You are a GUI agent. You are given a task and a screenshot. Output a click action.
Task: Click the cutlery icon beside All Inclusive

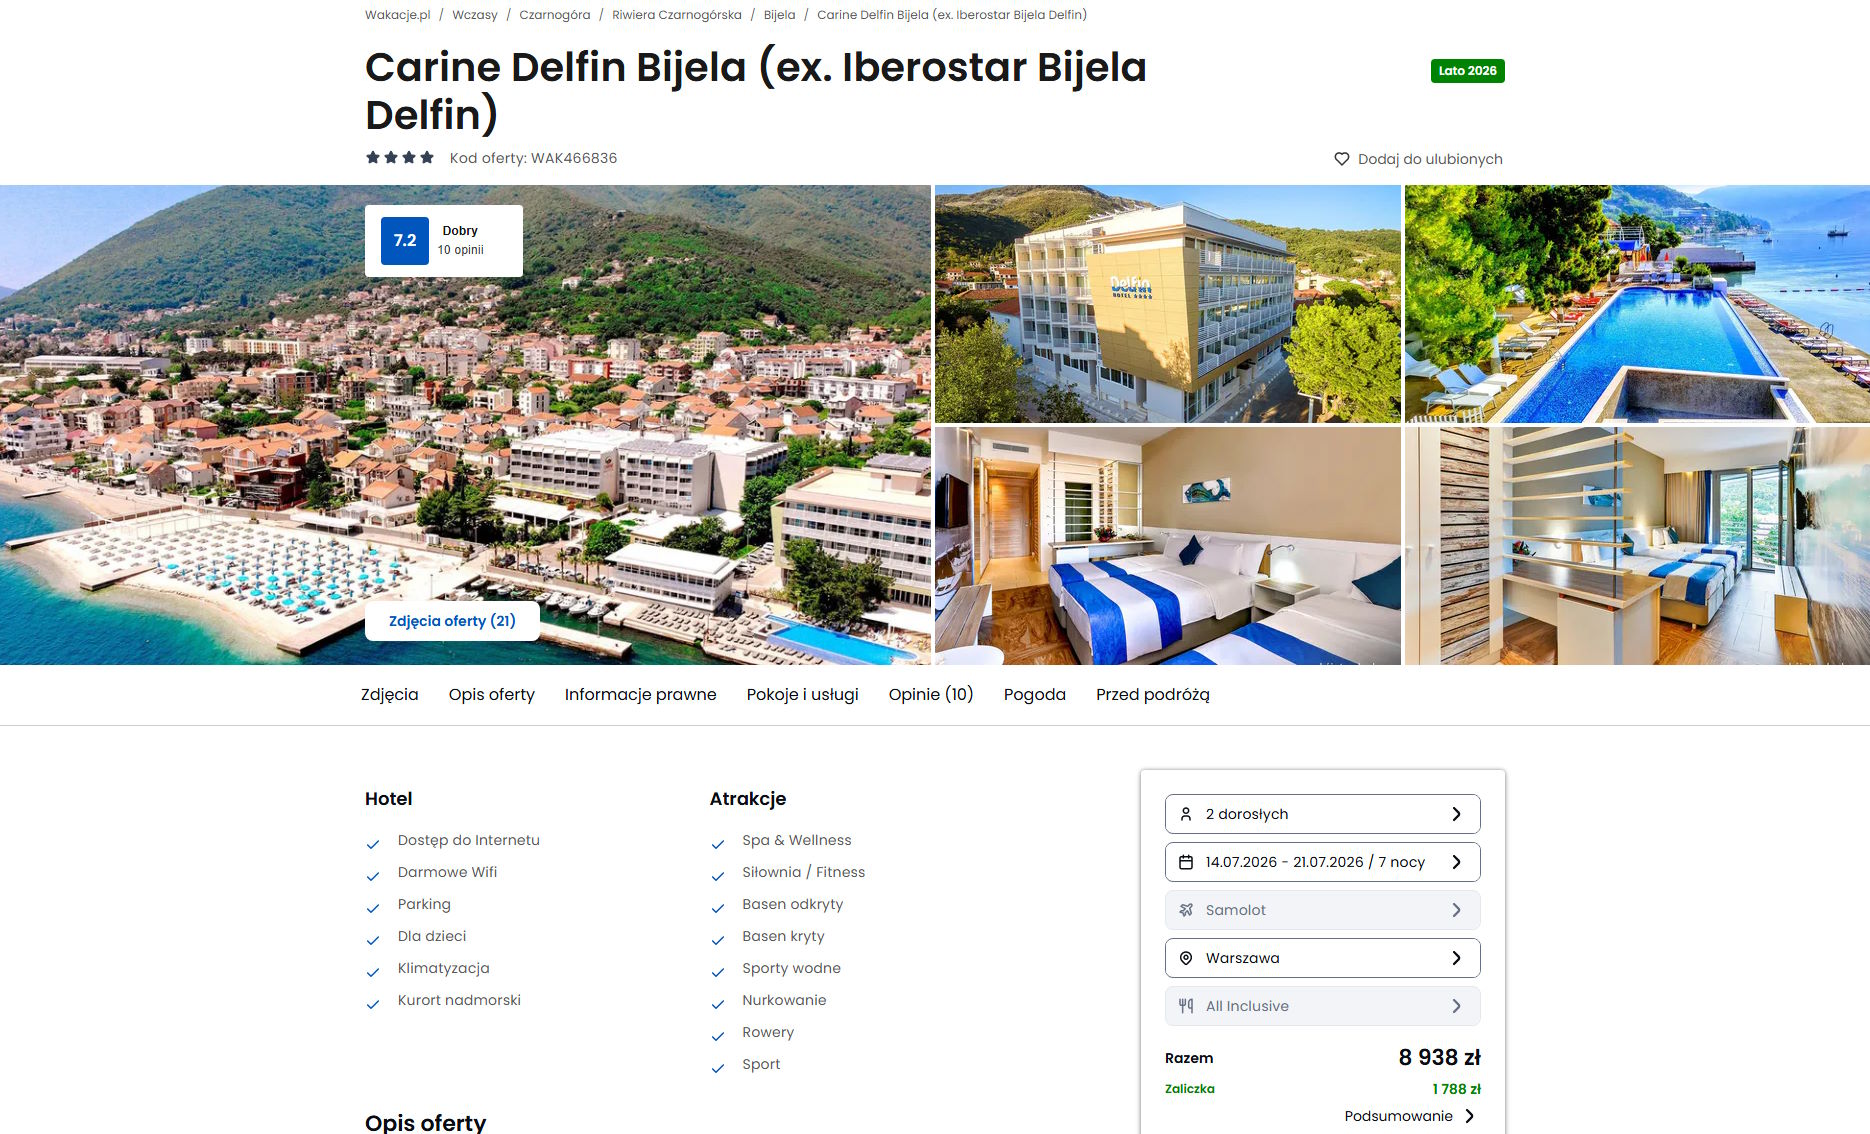click(x=1186, y=1006)
